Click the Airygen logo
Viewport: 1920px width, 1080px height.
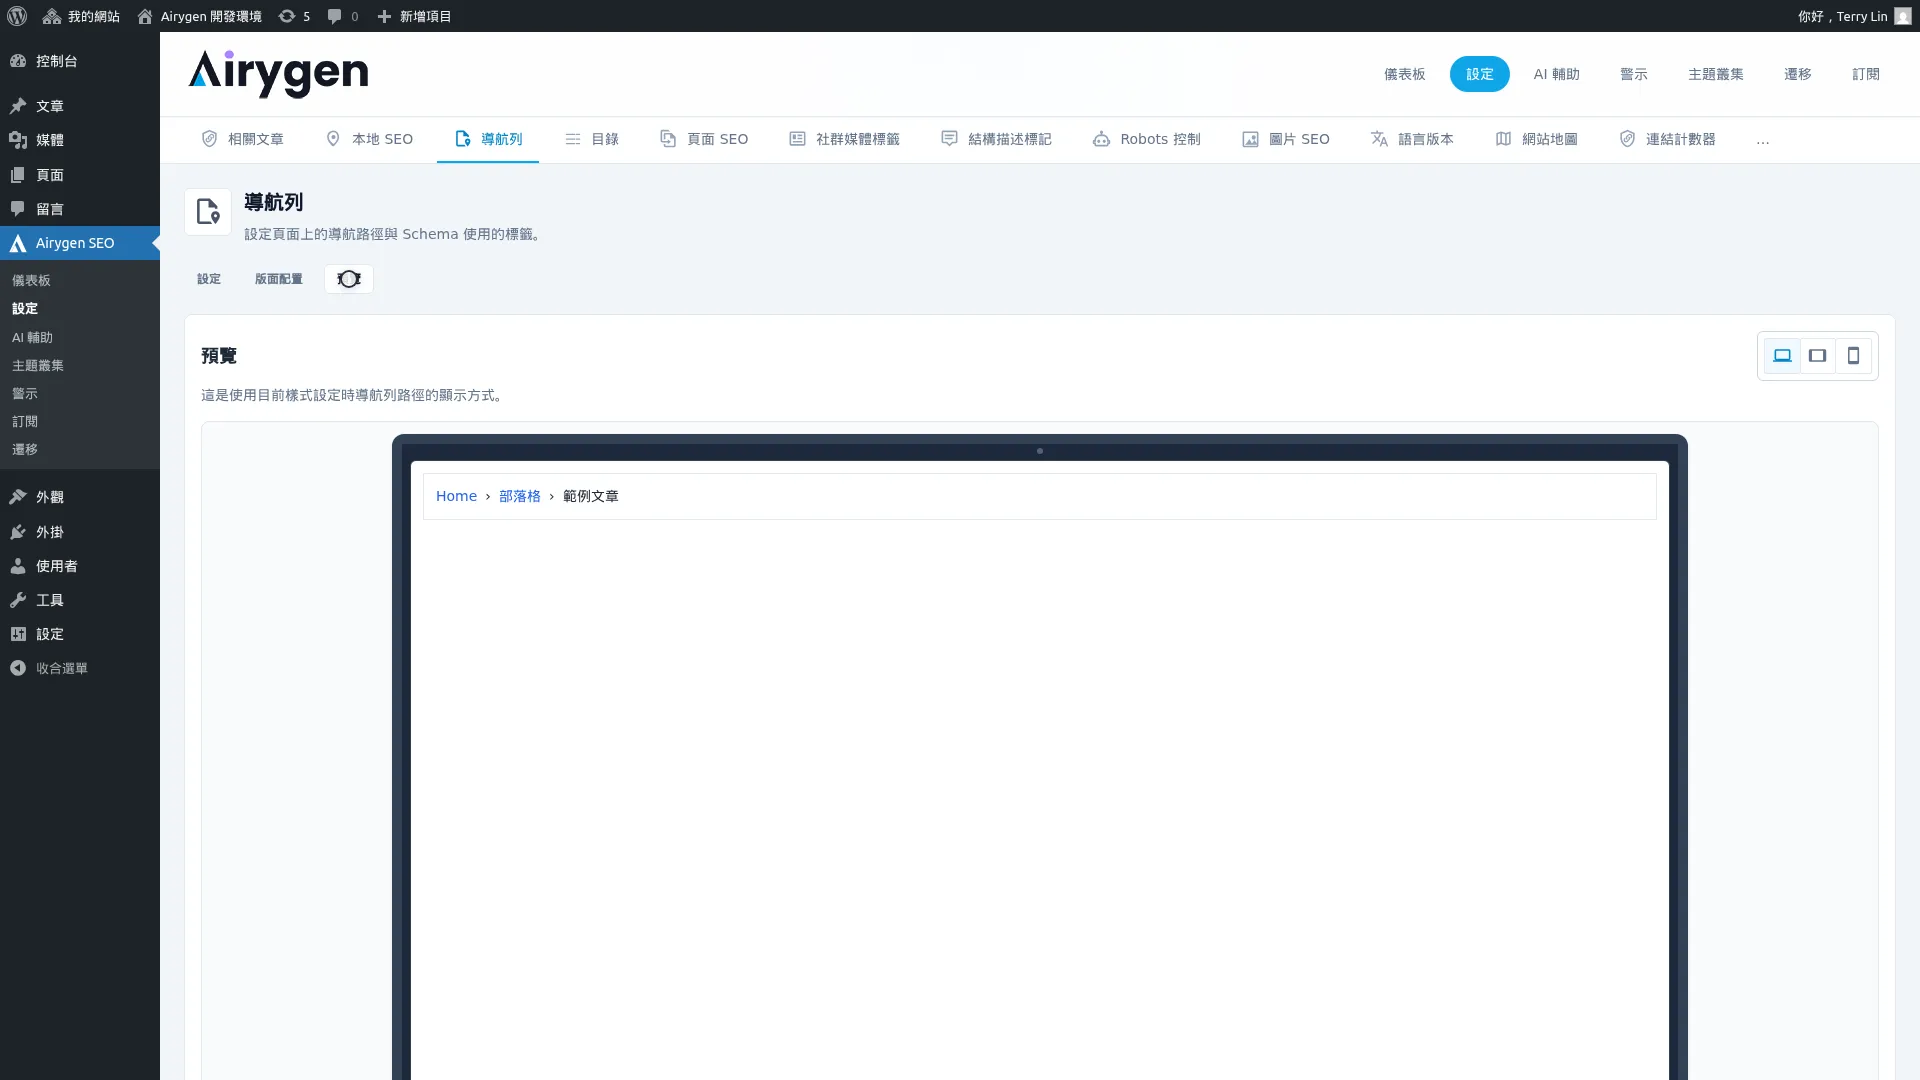click(x=278, y=74)
